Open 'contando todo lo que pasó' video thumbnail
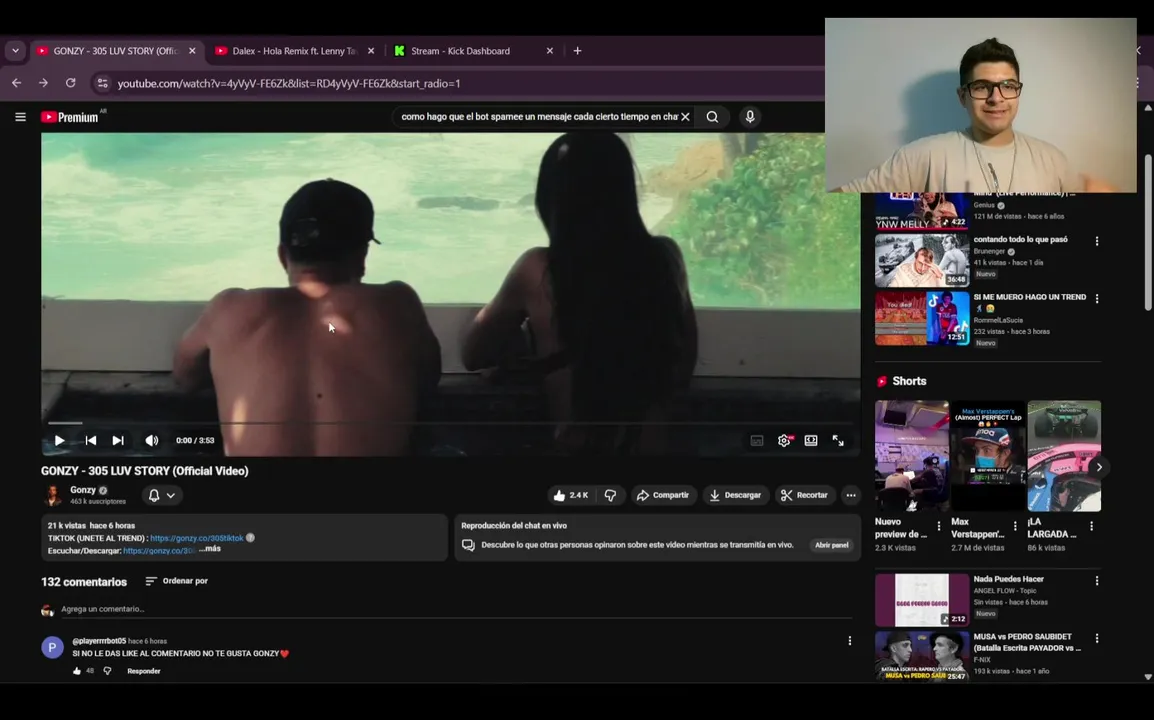The height and width of the screenshot is (720, 1154). (x=921, y=260)
